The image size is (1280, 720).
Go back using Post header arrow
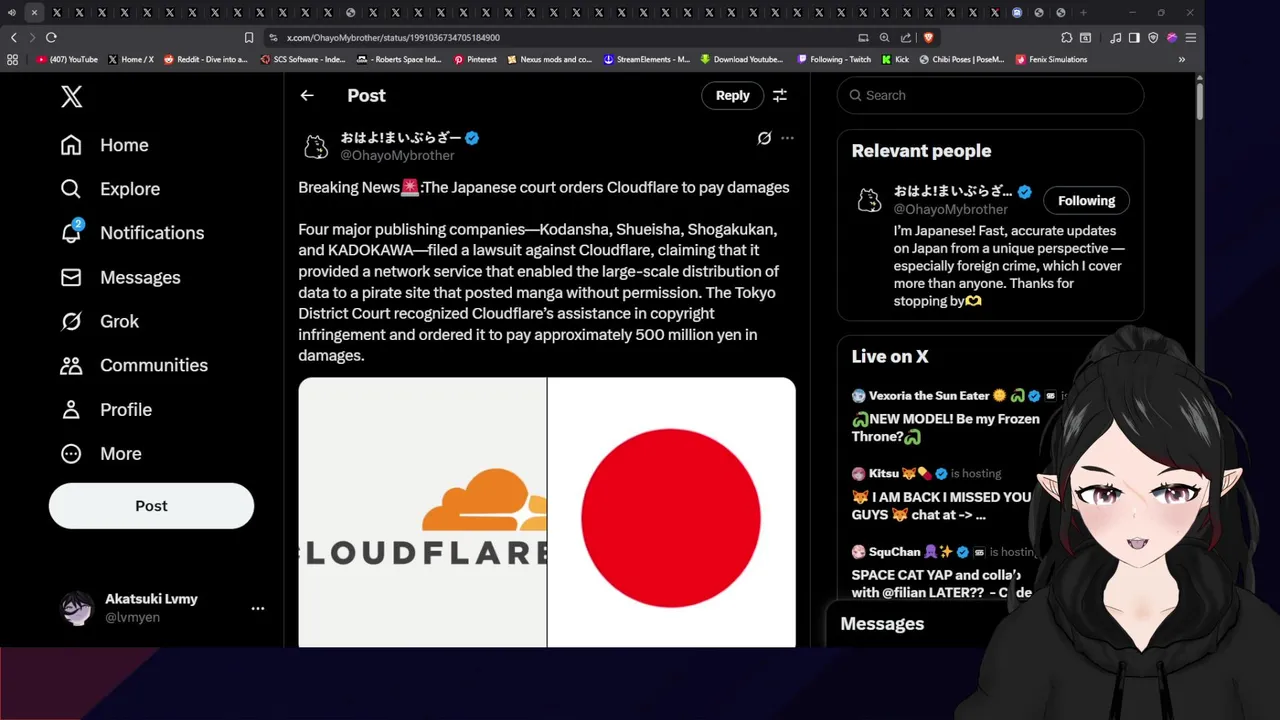click(307, 95)
